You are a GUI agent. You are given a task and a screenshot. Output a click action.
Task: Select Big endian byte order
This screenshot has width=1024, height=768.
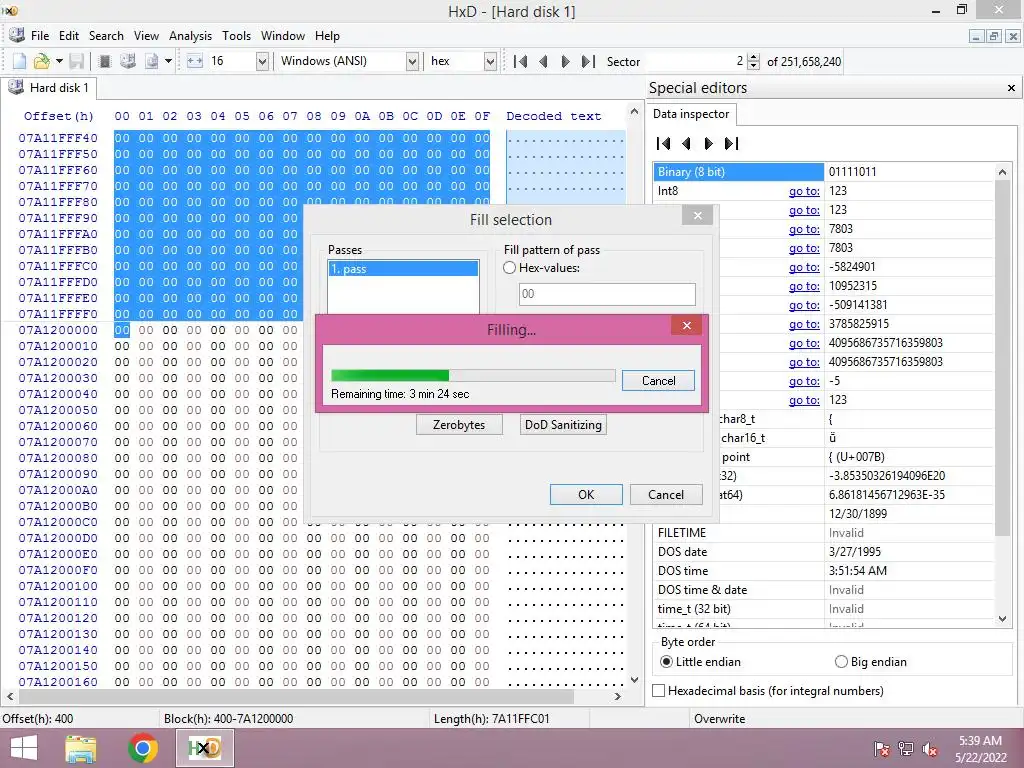[x=841, y=662]
